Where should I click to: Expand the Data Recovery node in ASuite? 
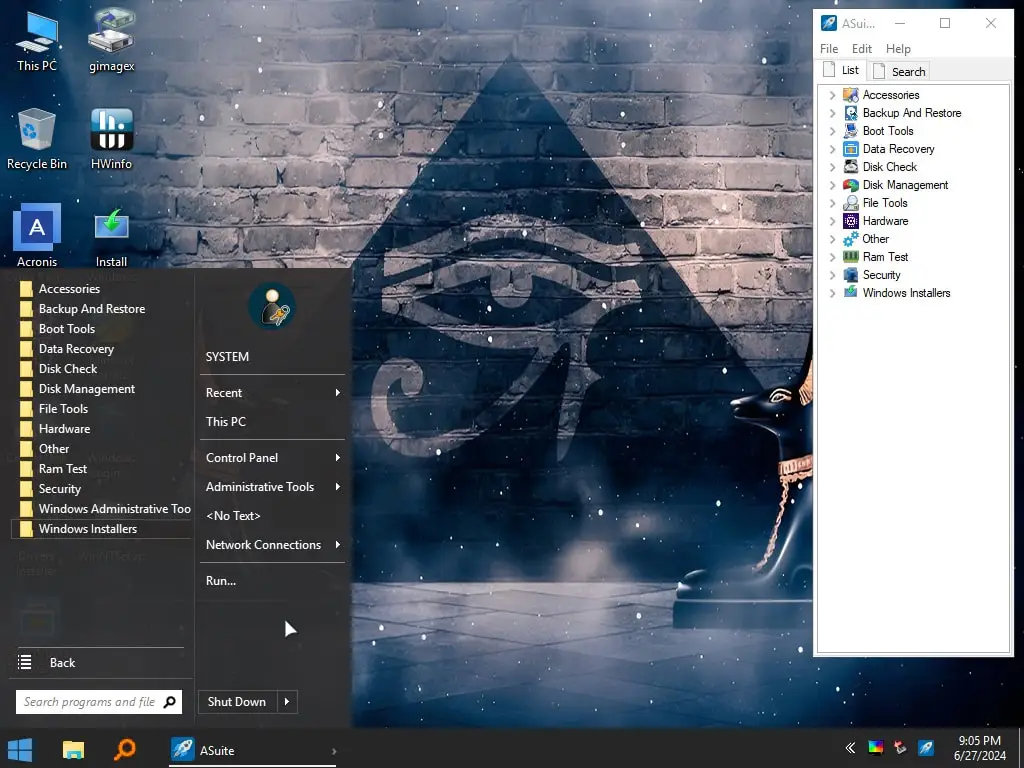pos(832,149)
